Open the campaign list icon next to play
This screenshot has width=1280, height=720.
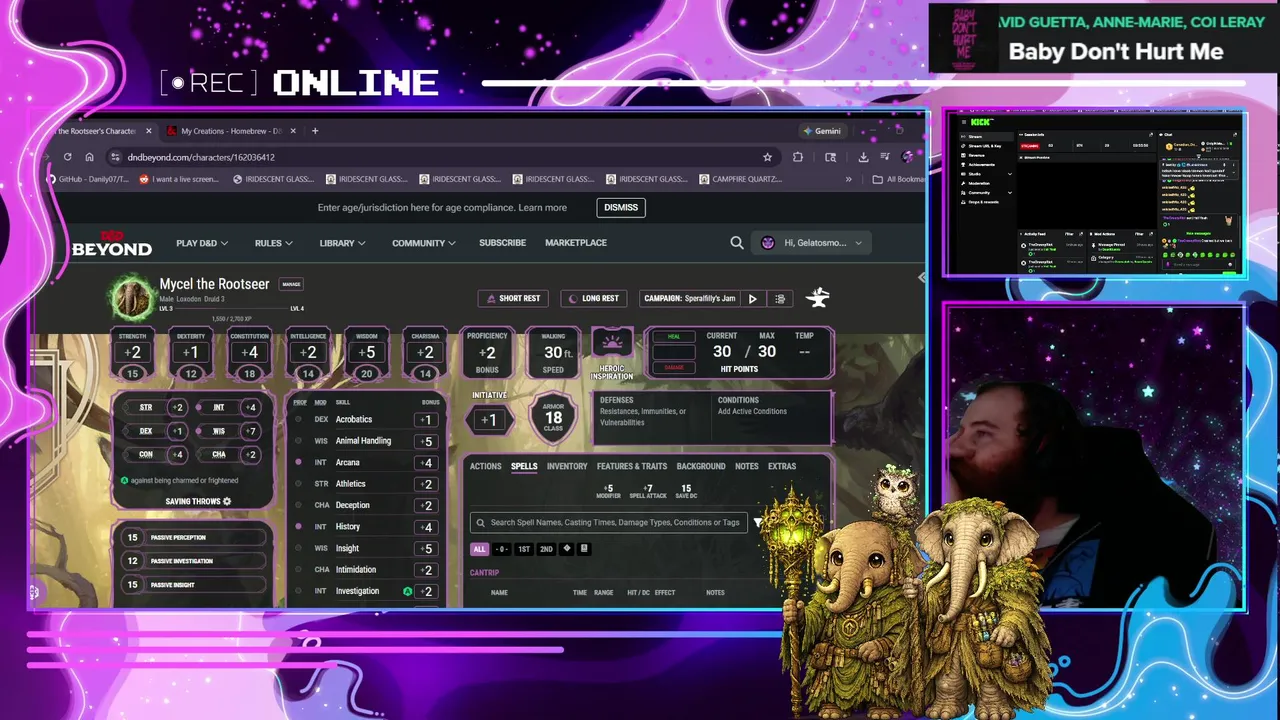[780, 298]
